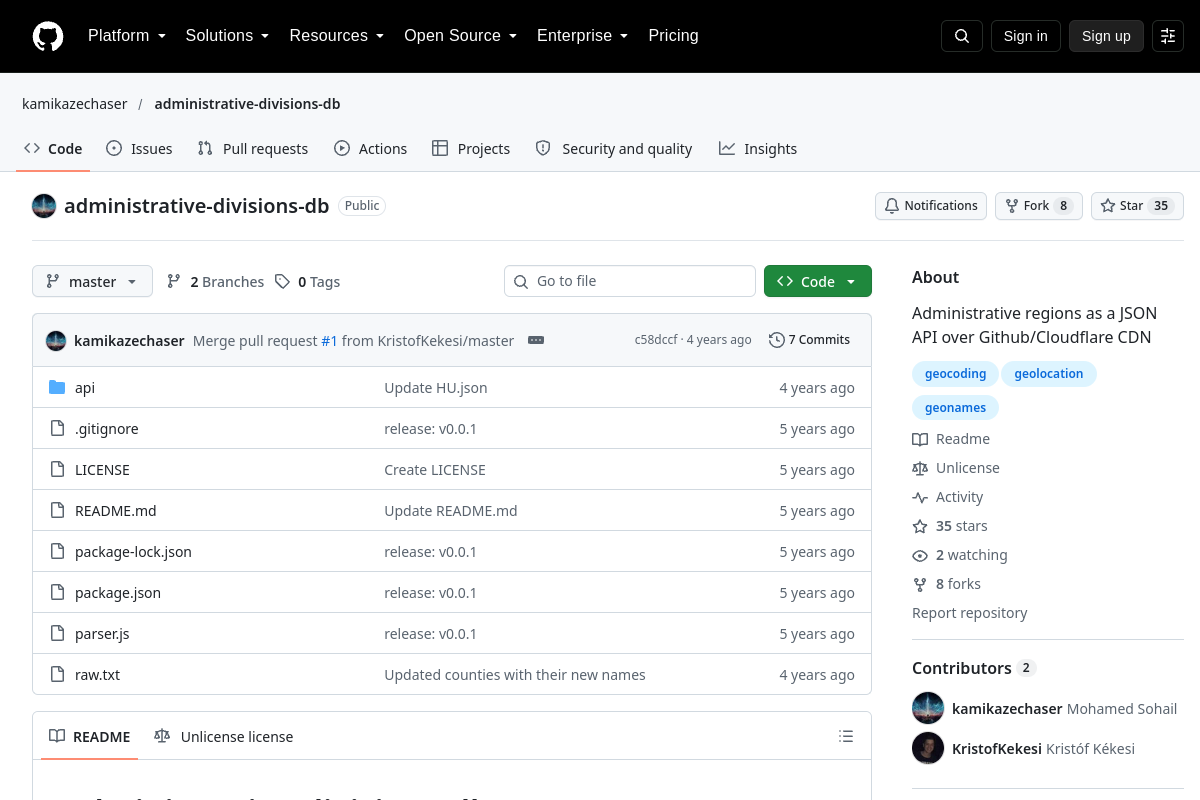The image size is (1200, 800).
Task: Open the Solutions menu
Action: (227, 36)
